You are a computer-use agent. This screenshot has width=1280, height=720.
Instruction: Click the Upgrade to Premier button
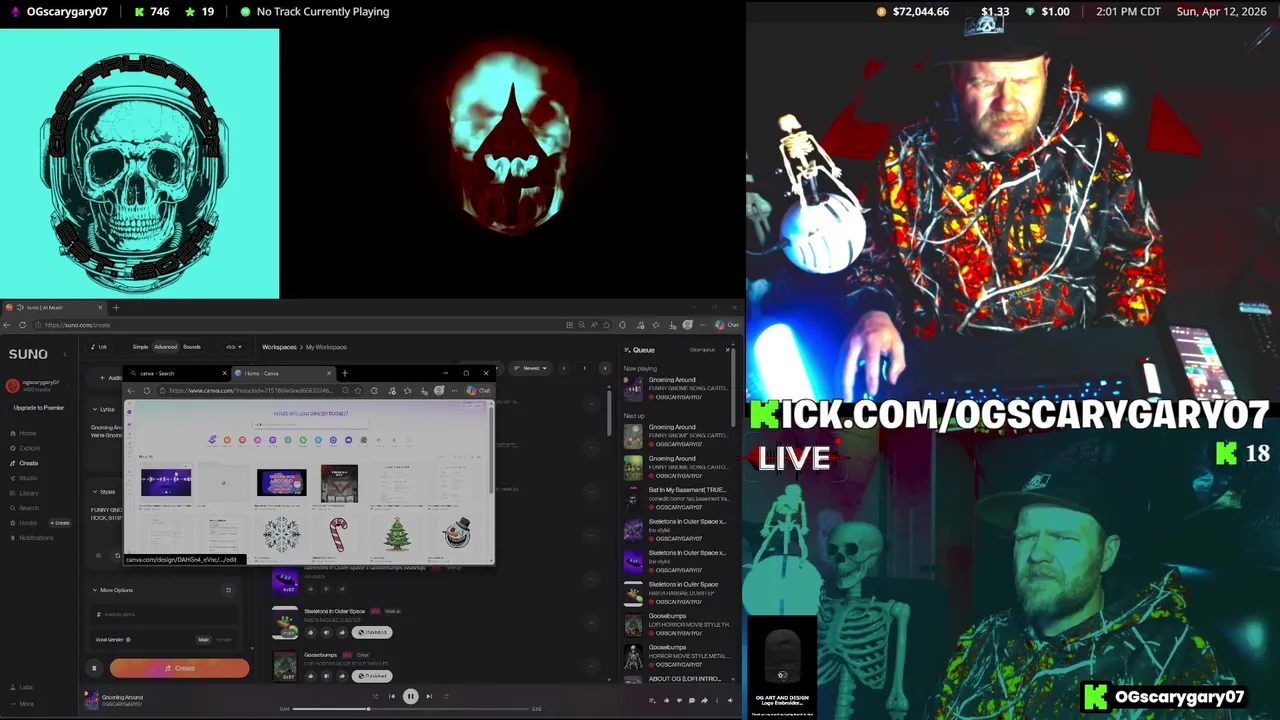[x=39, y=408]
